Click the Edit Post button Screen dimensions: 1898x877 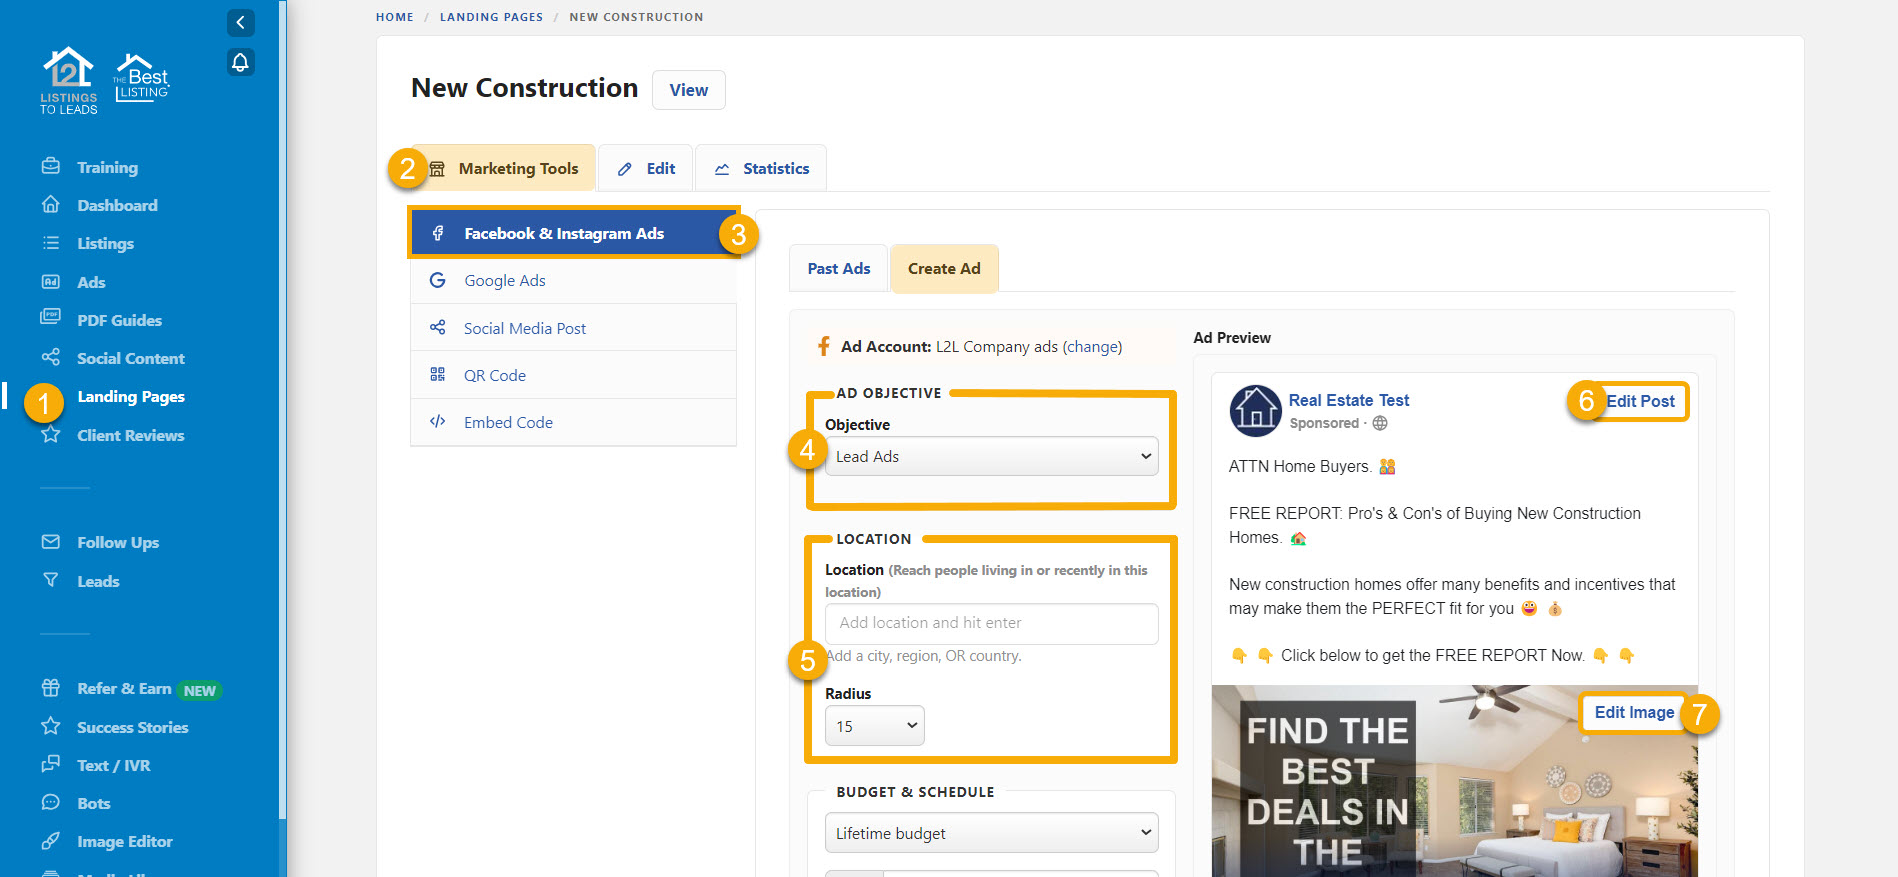click(1640, 401)
